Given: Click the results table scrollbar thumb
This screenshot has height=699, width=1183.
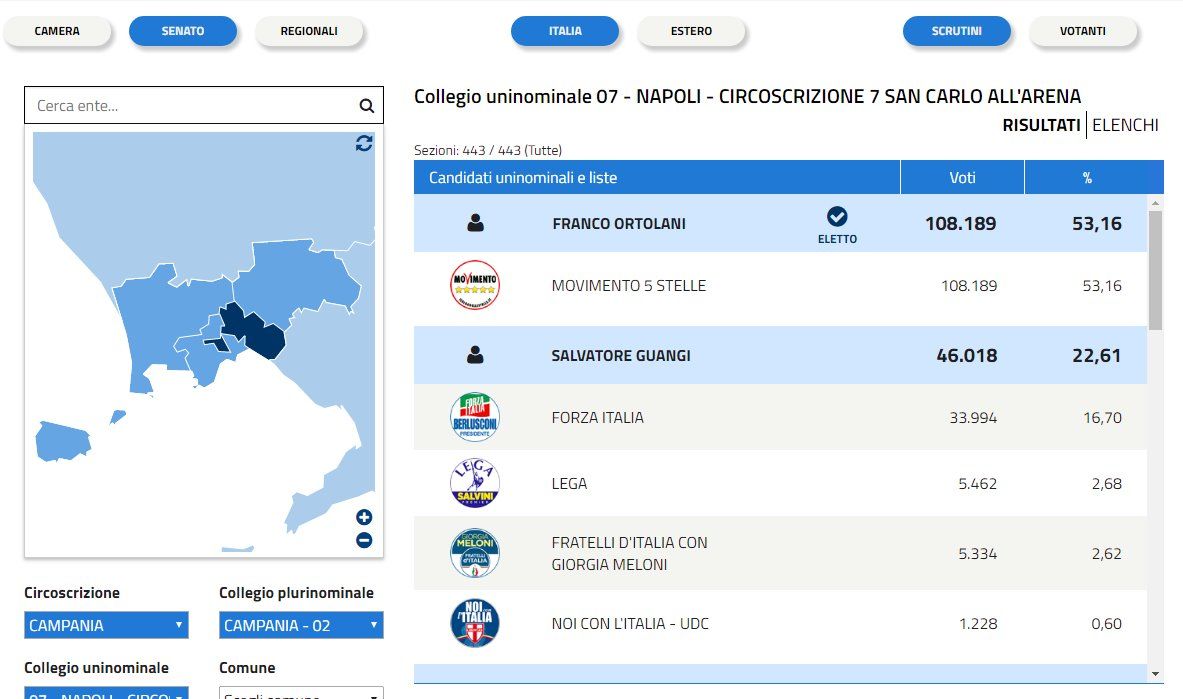Looking at the screenshot, I should click(1155, 270).
